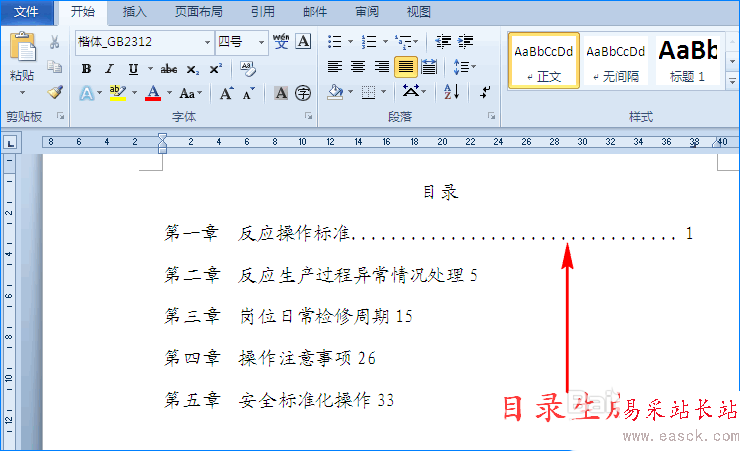Click the first-line indent ruler marker
Viewport: 740px width, 451px height.
click(x=162, y=137)
